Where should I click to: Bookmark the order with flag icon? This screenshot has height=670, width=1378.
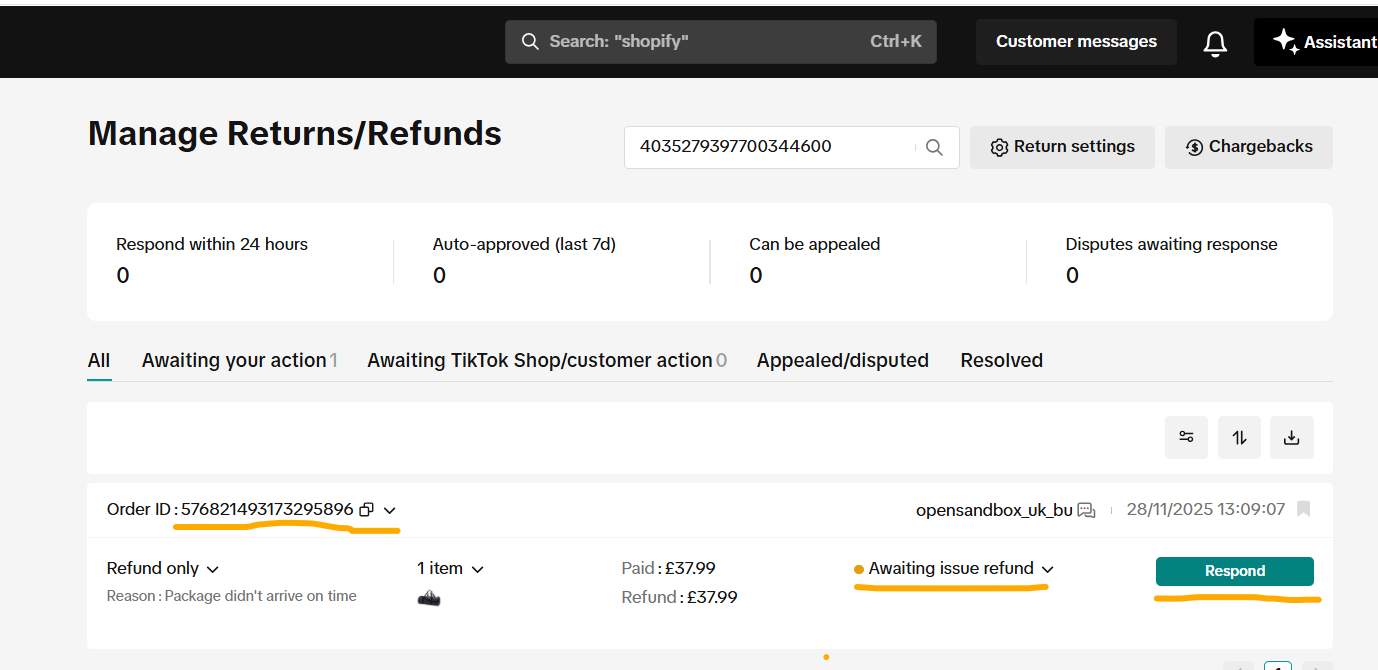[1303, 509]
